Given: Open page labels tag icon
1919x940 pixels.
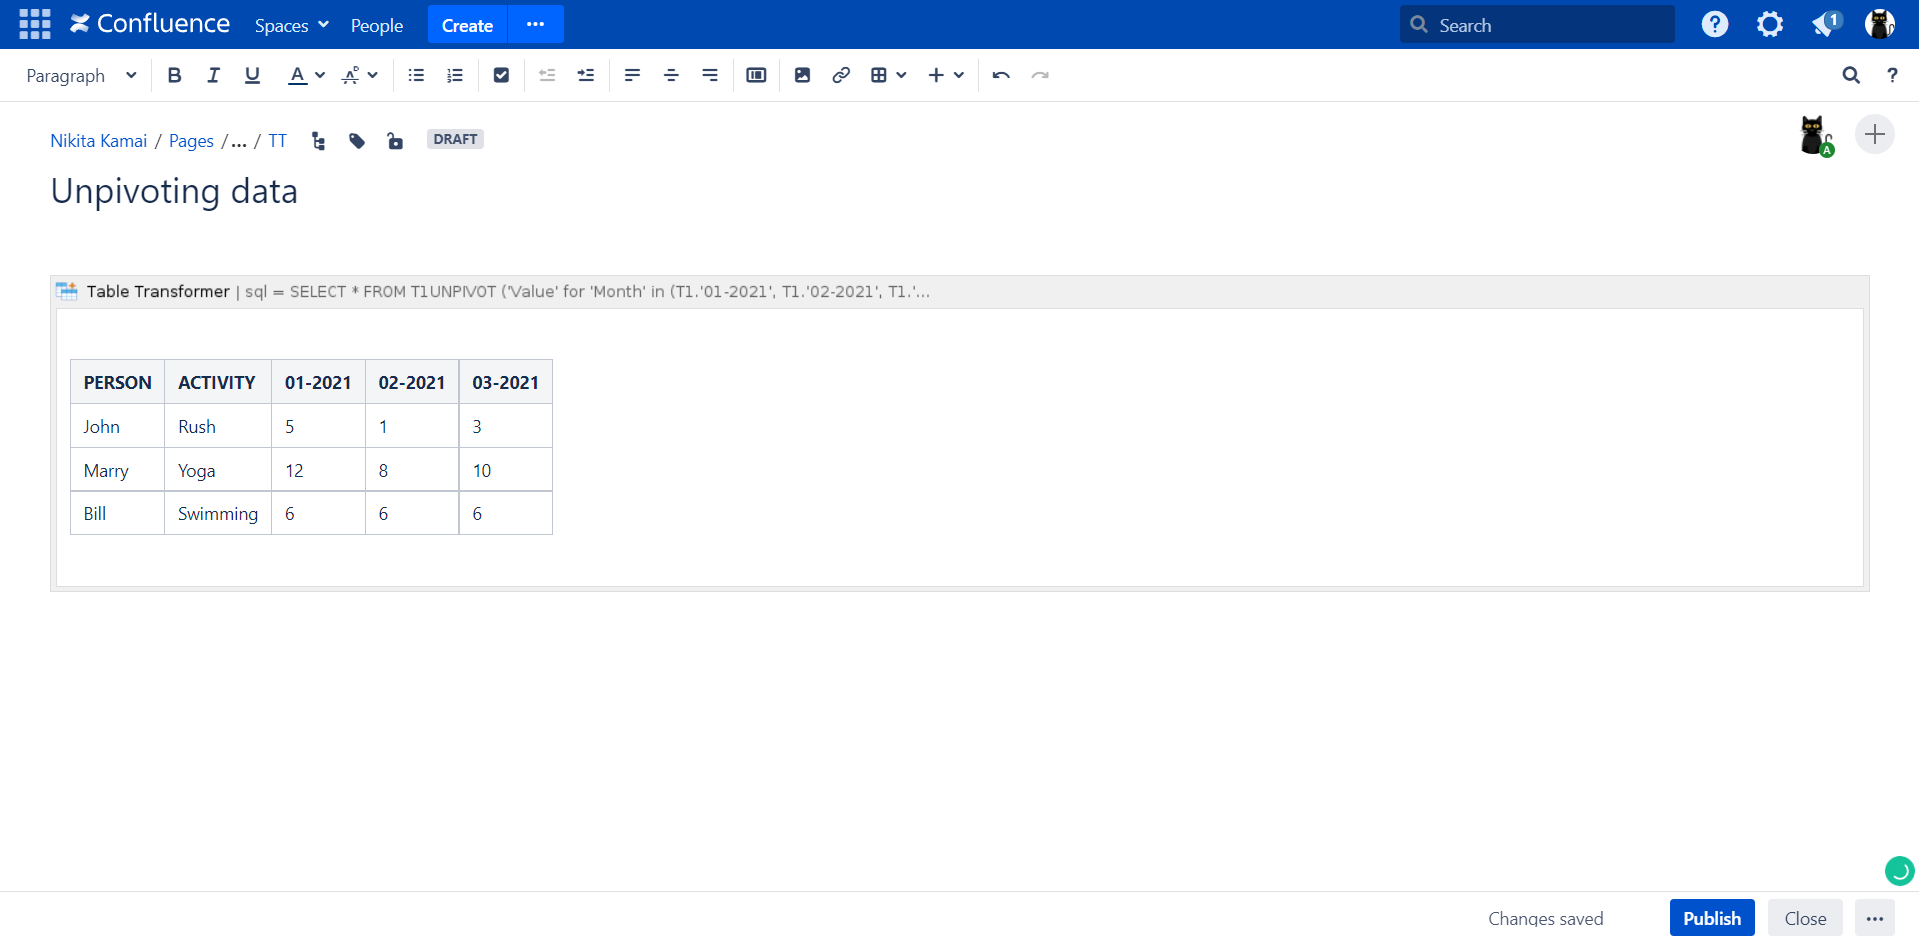Looking at the screenshot, I should tap(357, 141).
